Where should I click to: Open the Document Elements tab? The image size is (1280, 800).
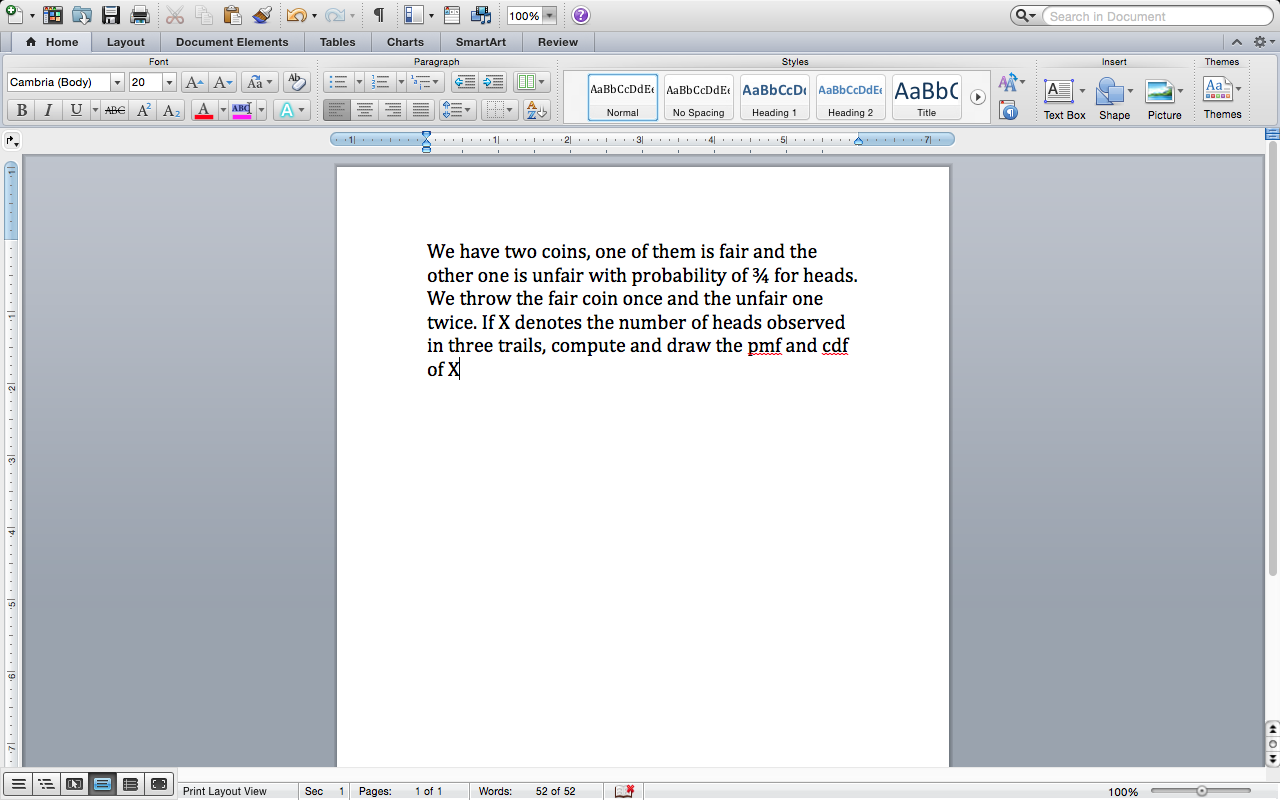click(232, 42)
